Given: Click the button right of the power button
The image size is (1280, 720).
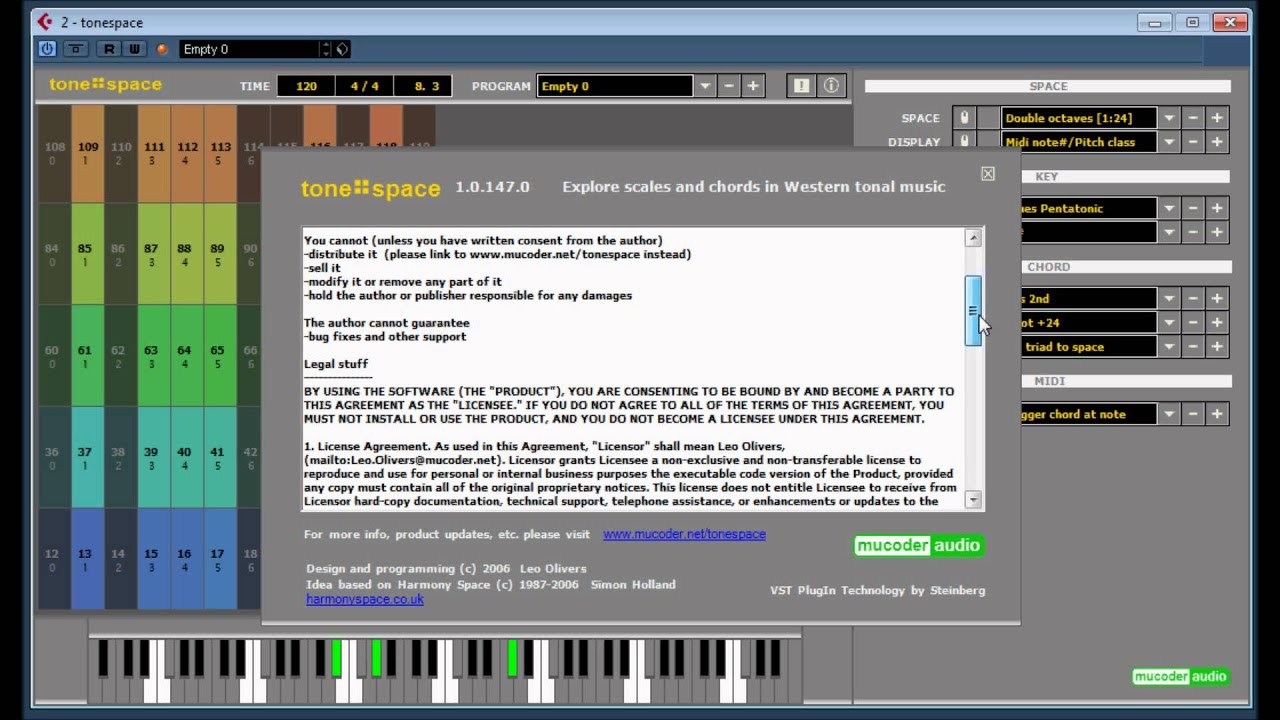Looking at the screenshot, I should 76,49.
